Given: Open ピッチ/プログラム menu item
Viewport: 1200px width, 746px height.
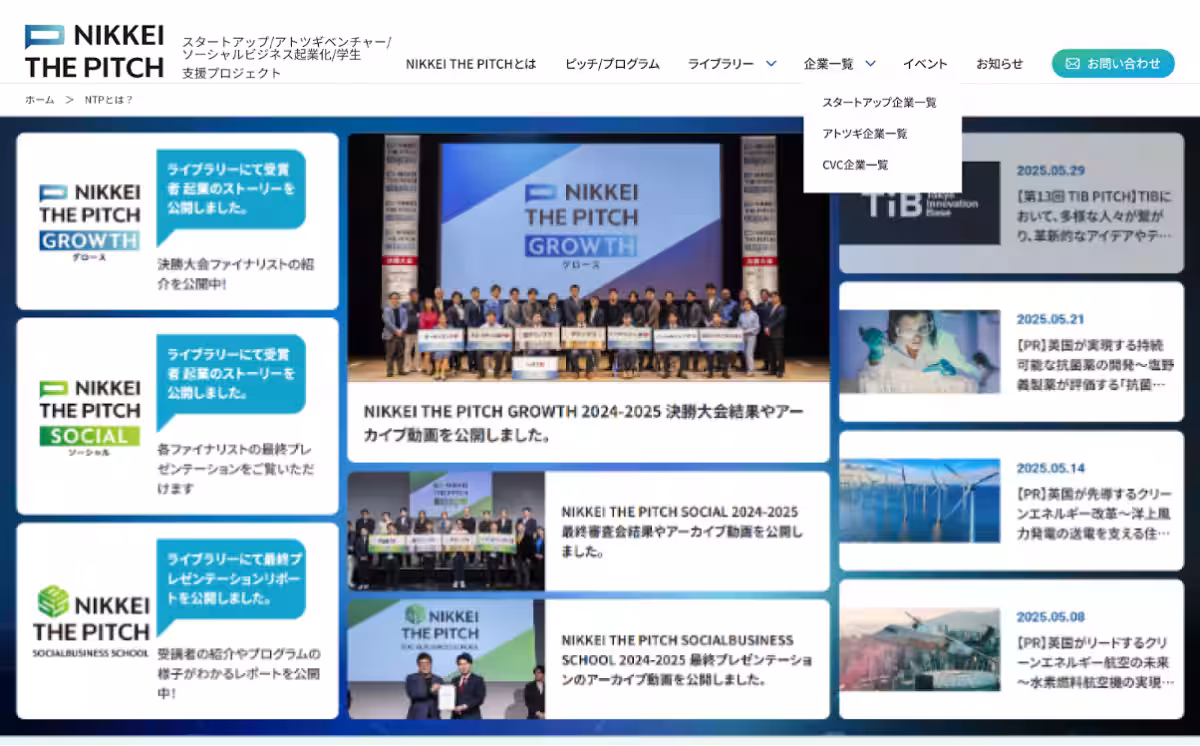Looking at the screenshot, I should point(612,63).
